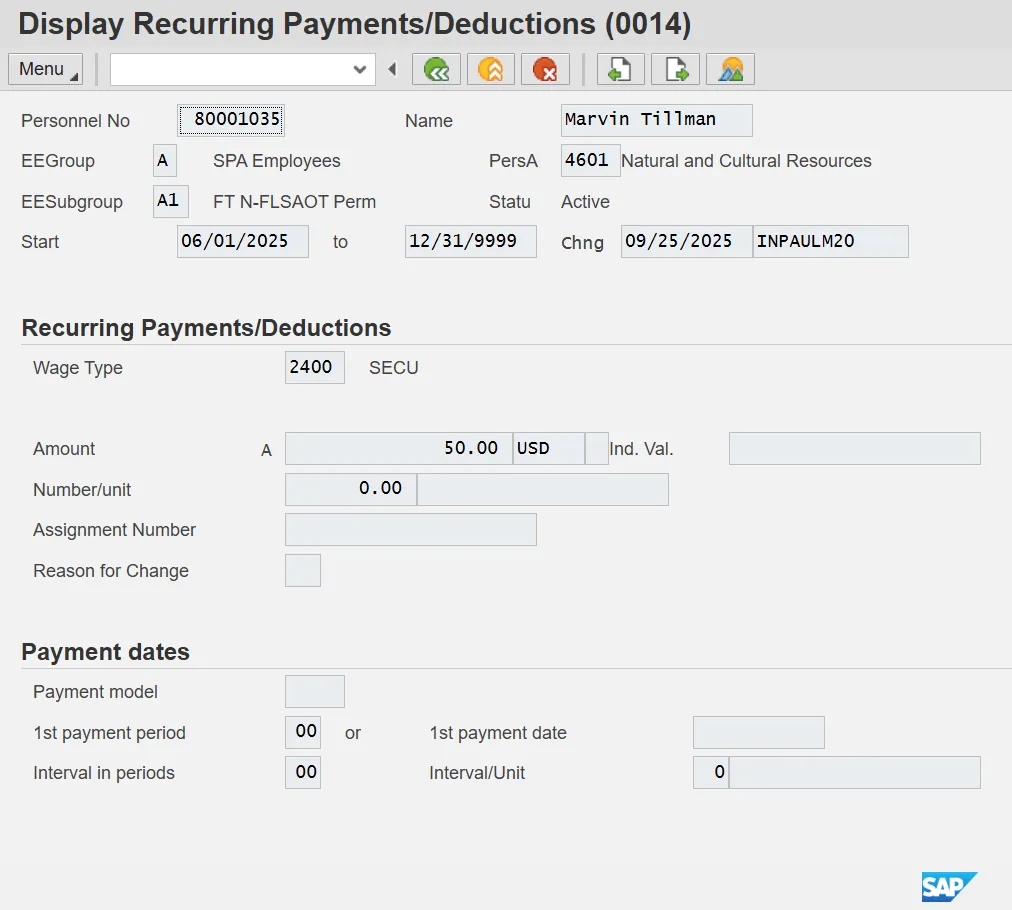Click the Interval in periods field
Viewport: 1012px width, 910px height.
303,772
